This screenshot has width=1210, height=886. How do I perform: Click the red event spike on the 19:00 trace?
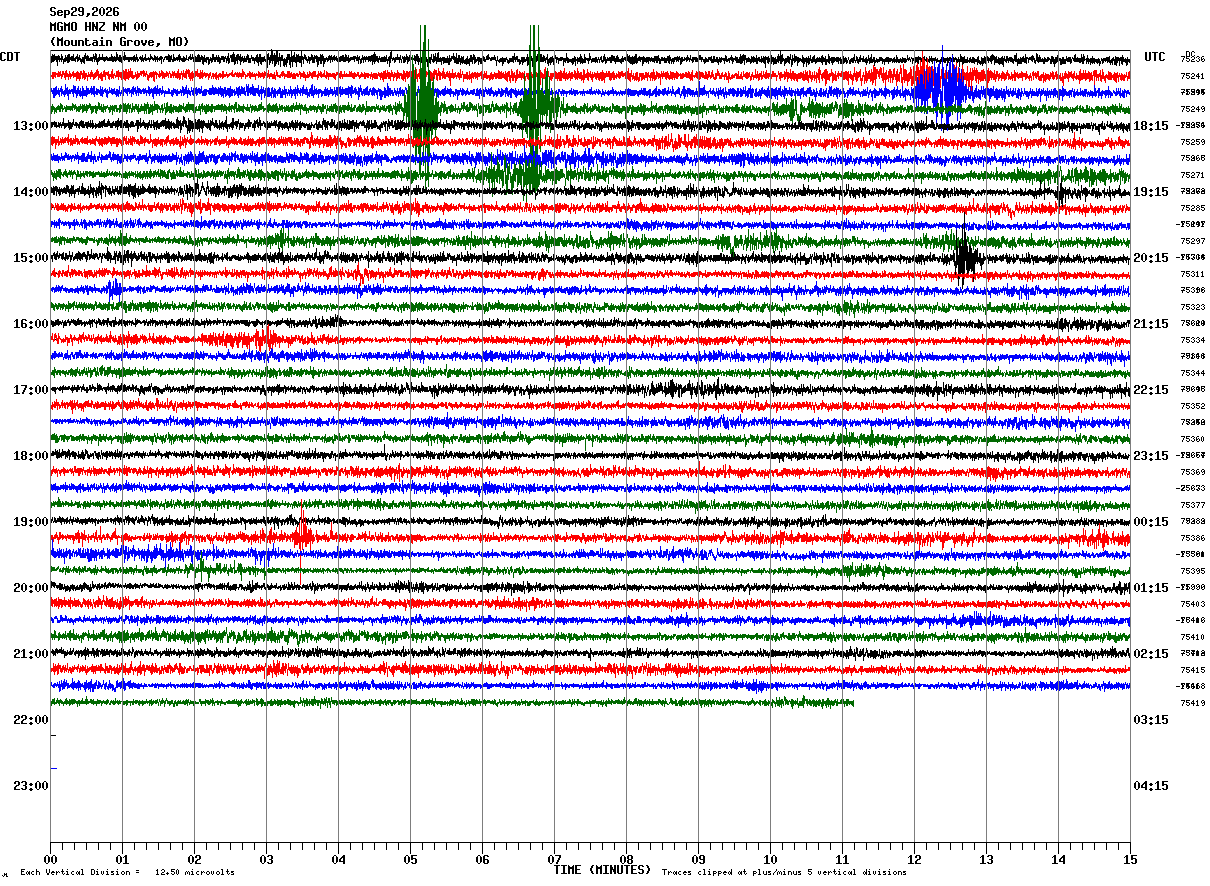point(302,538)
